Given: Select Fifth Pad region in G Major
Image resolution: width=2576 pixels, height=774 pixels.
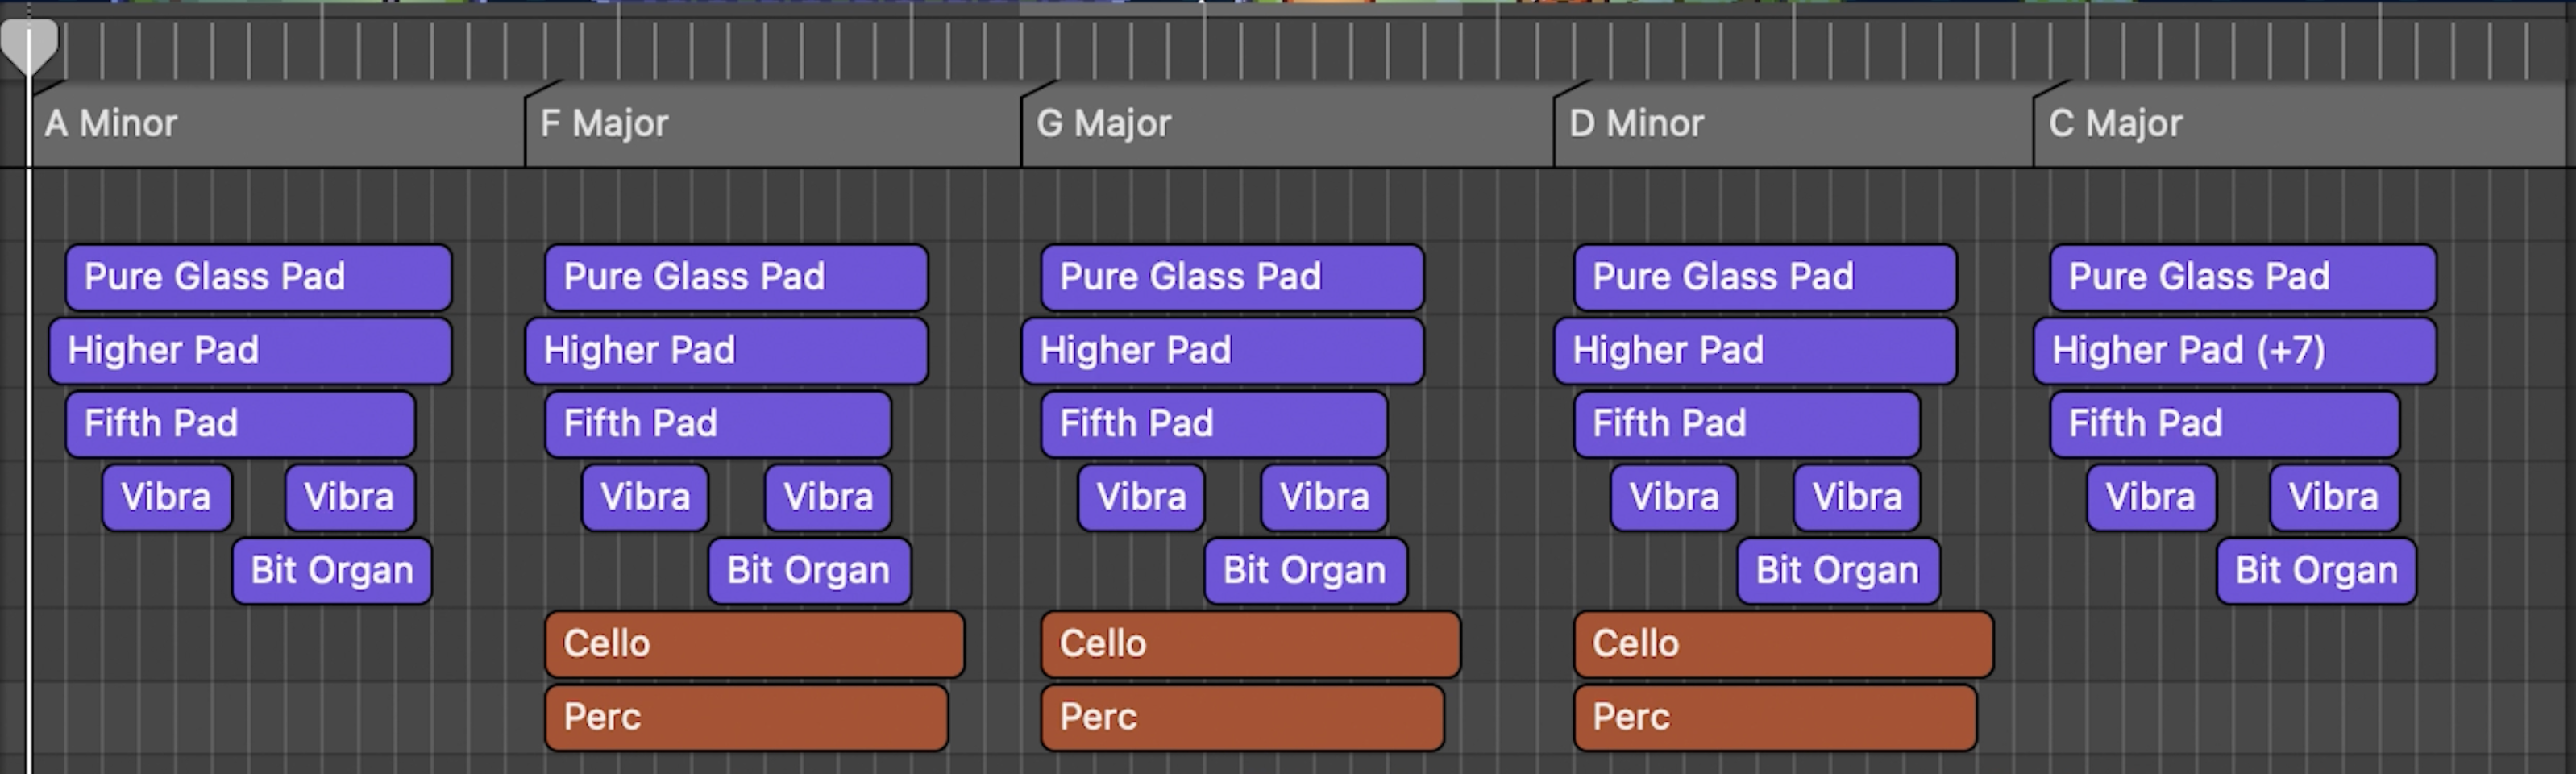Looking at the screenshot, I should point(1214,424).
